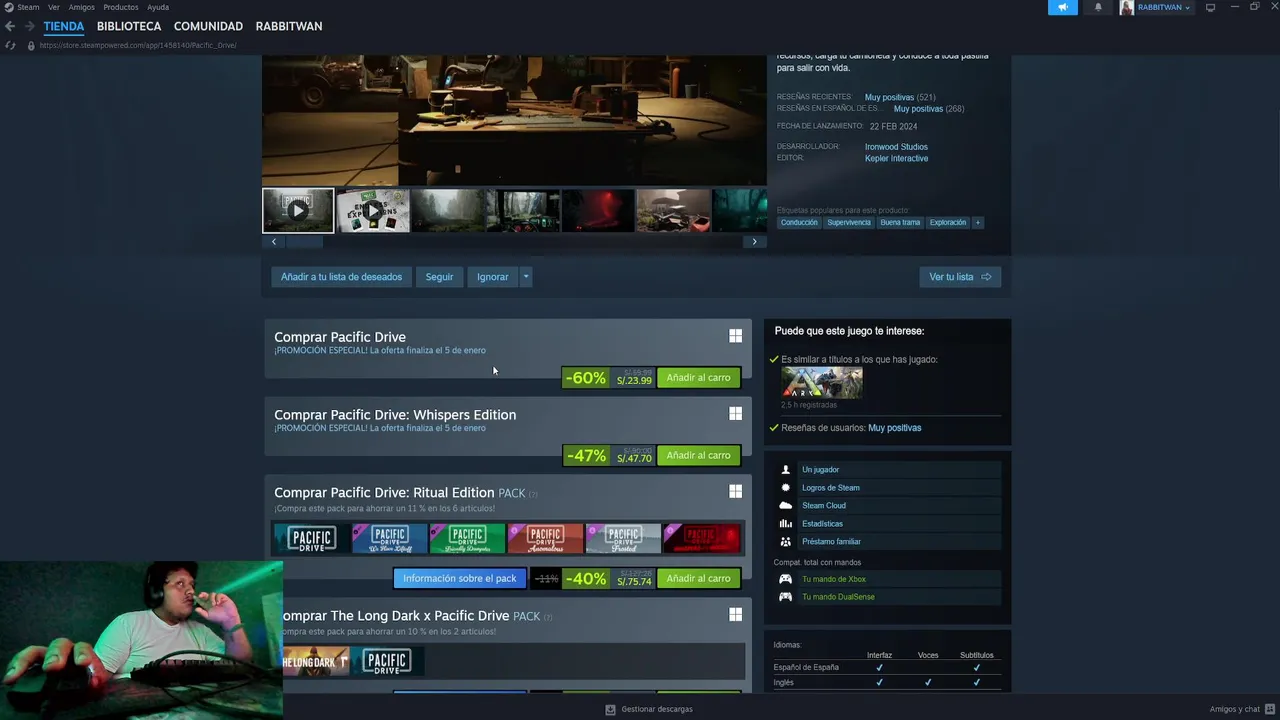Move media strip left with arrow
The width and height of the screenshot is (1280, 720).
click(274, 241)
